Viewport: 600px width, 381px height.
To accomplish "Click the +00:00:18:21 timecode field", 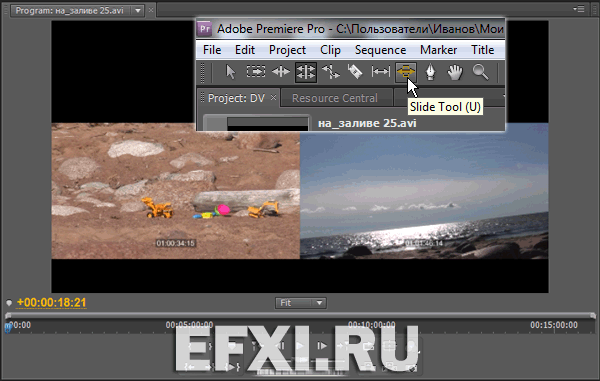I will coord(51,303).
